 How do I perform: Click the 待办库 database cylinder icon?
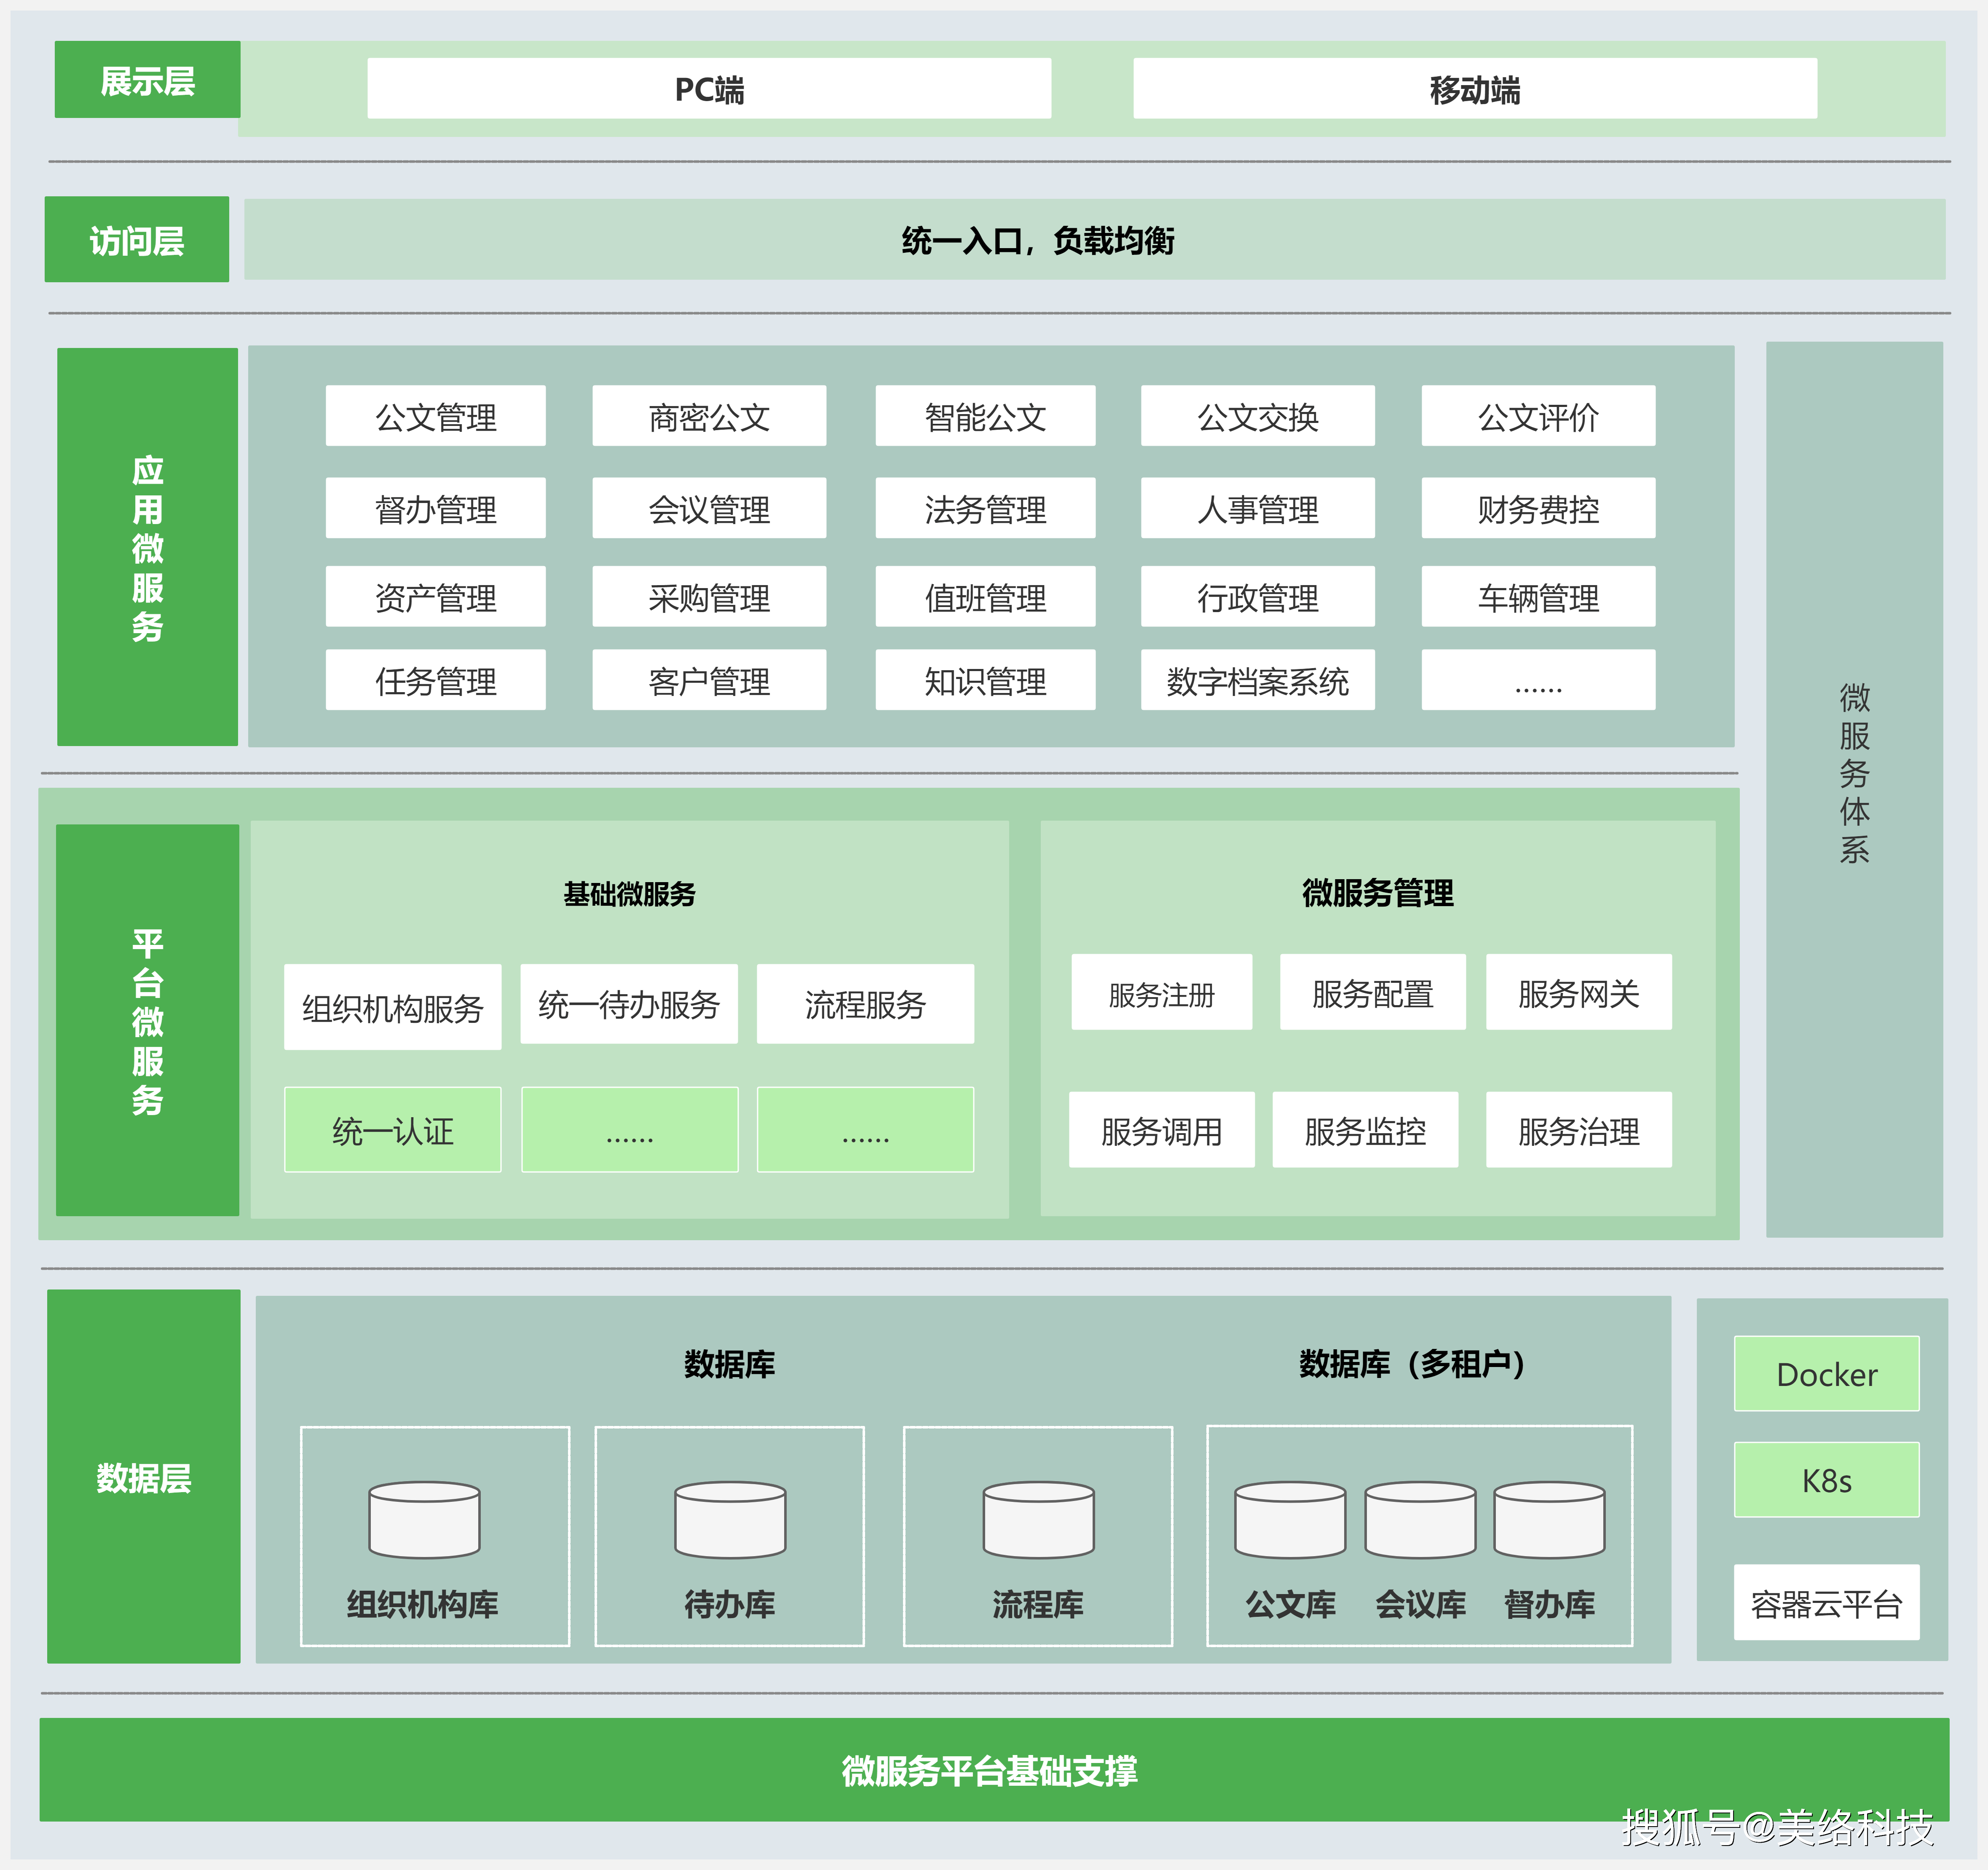click(x=730, y=1519)
